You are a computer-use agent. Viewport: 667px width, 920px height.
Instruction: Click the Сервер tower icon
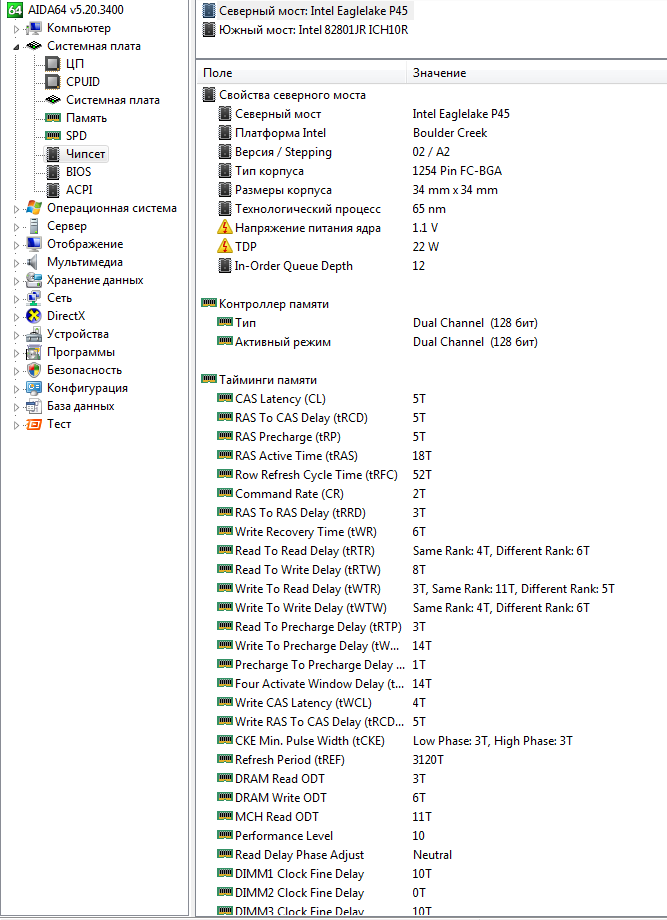tap(35, 226)
